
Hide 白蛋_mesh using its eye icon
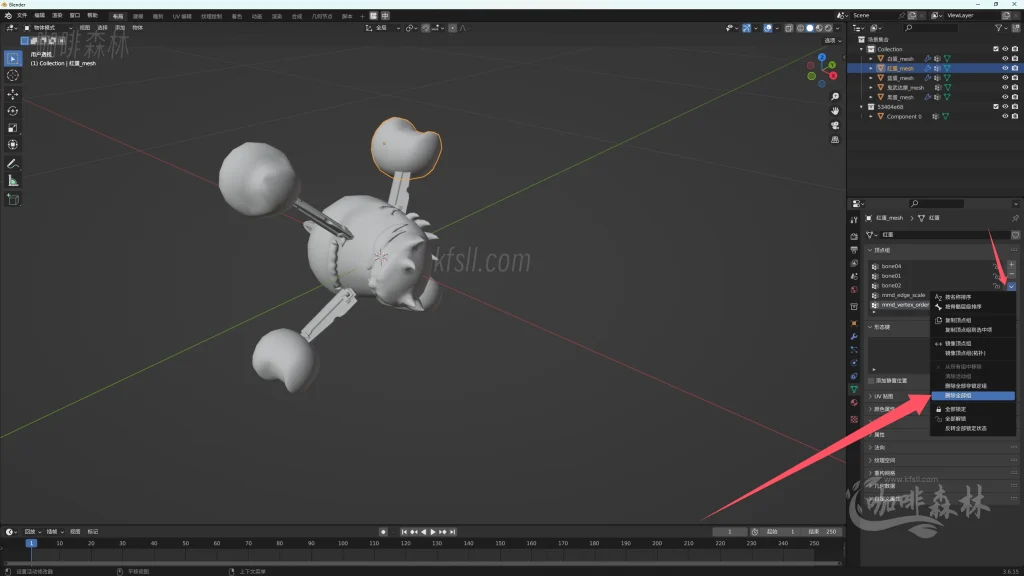(x=1005, y=59)
